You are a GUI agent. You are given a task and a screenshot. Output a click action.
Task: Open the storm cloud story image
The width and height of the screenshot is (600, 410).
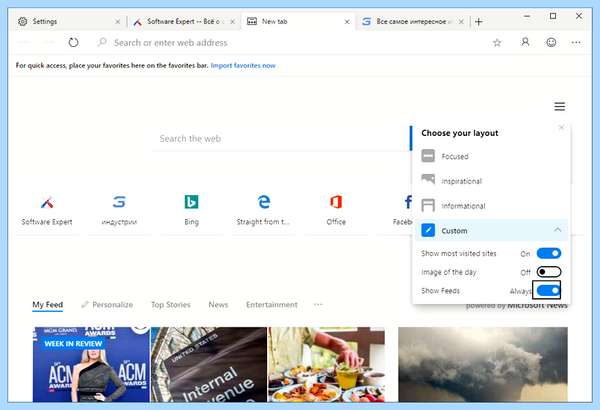[483, 364]
